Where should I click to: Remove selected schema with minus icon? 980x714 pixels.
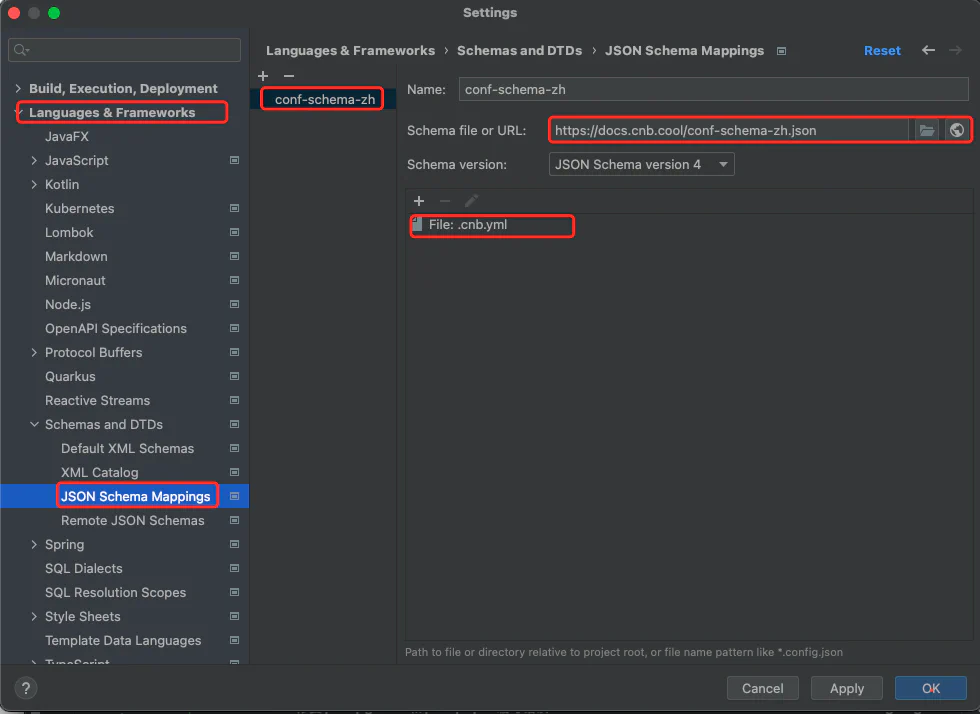[x=289, y=76]
